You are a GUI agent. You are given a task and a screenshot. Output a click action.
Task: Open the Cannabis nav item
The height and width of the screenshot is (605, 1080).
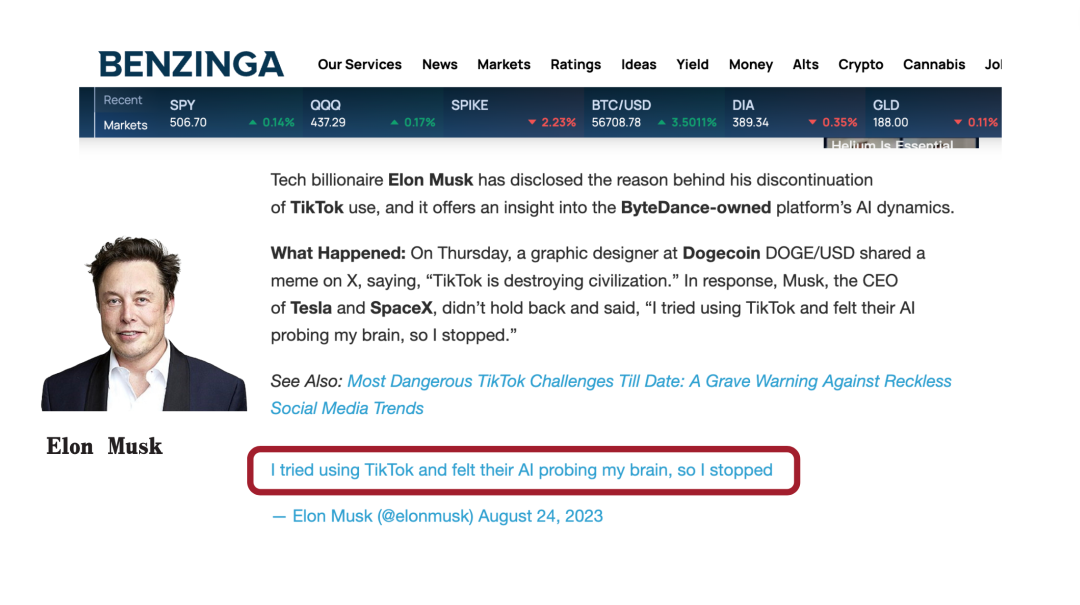point(934,64)
